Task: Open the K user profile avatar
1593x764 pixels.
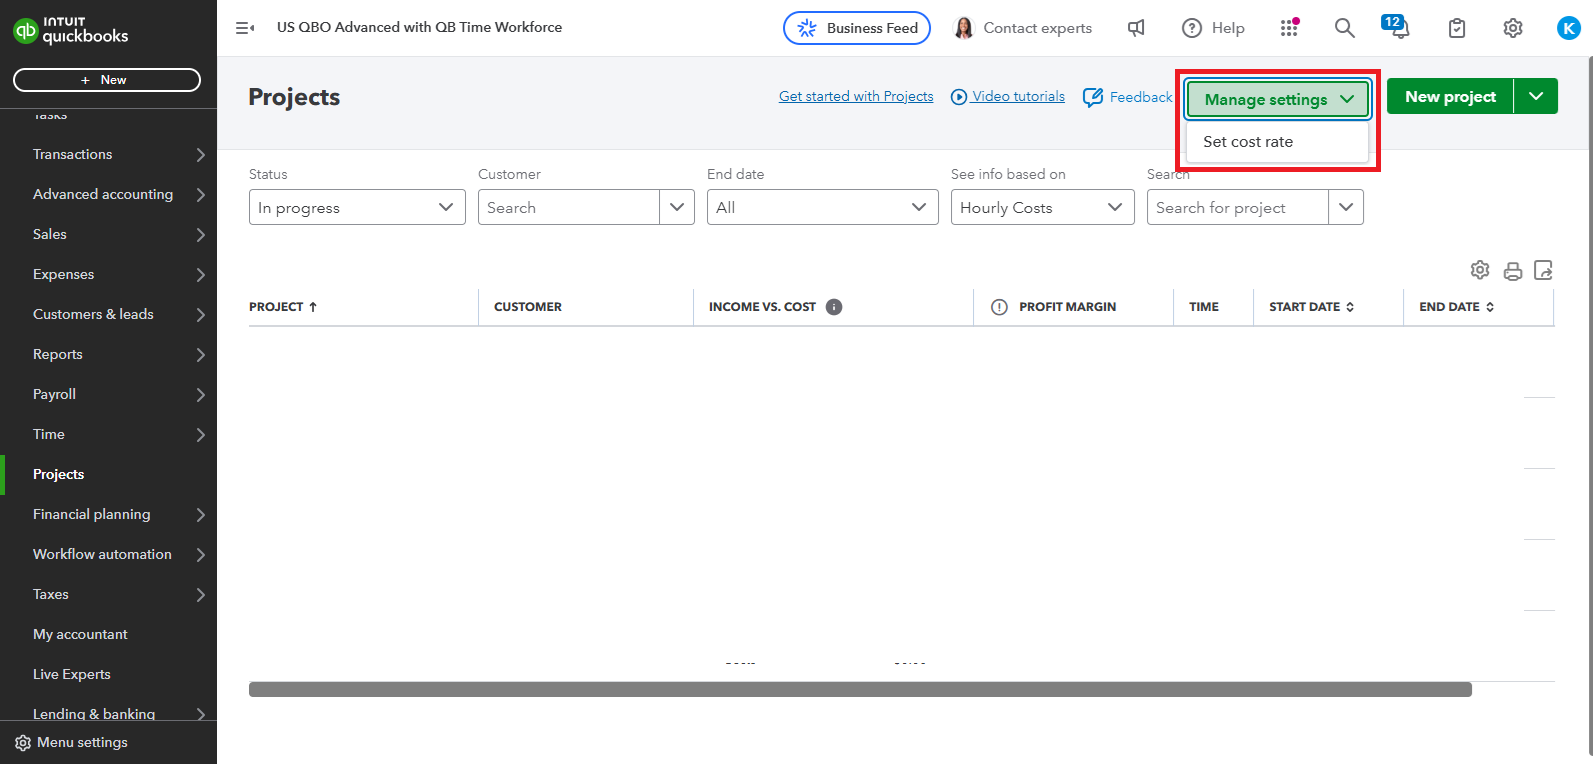Action: tap(1569, 28)
